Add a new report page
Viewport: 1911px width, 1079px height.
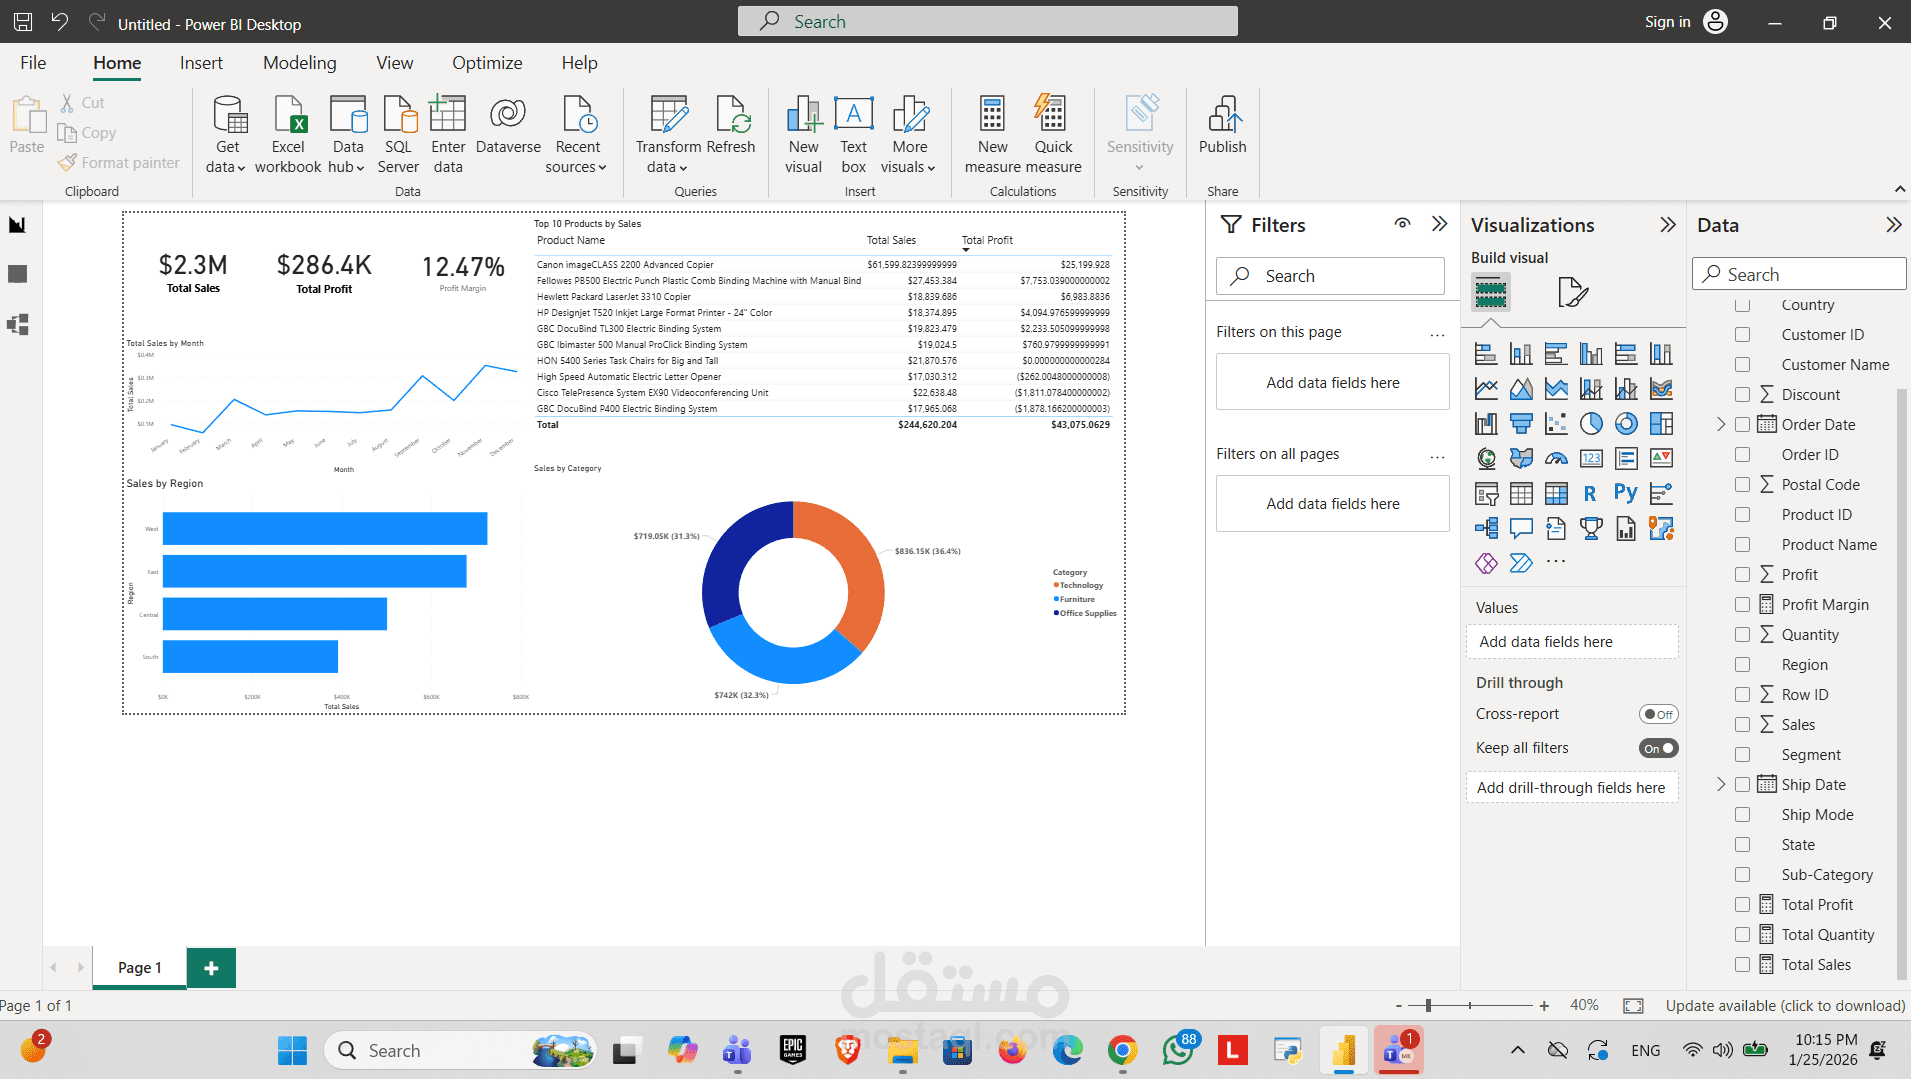211,967
